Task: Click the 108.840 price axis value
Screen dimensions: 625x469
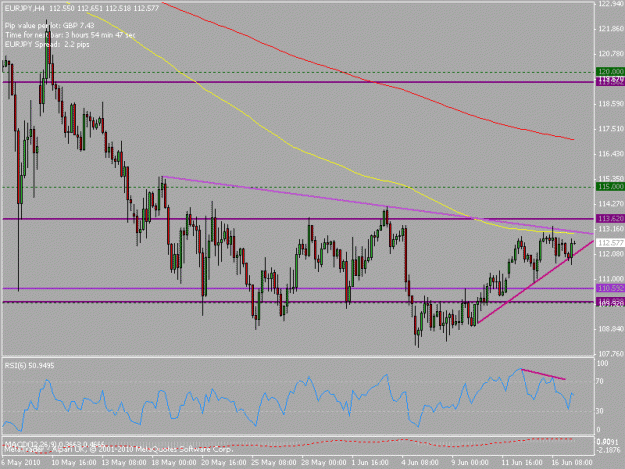Action: pyautogui.click(x=611, y=329)
